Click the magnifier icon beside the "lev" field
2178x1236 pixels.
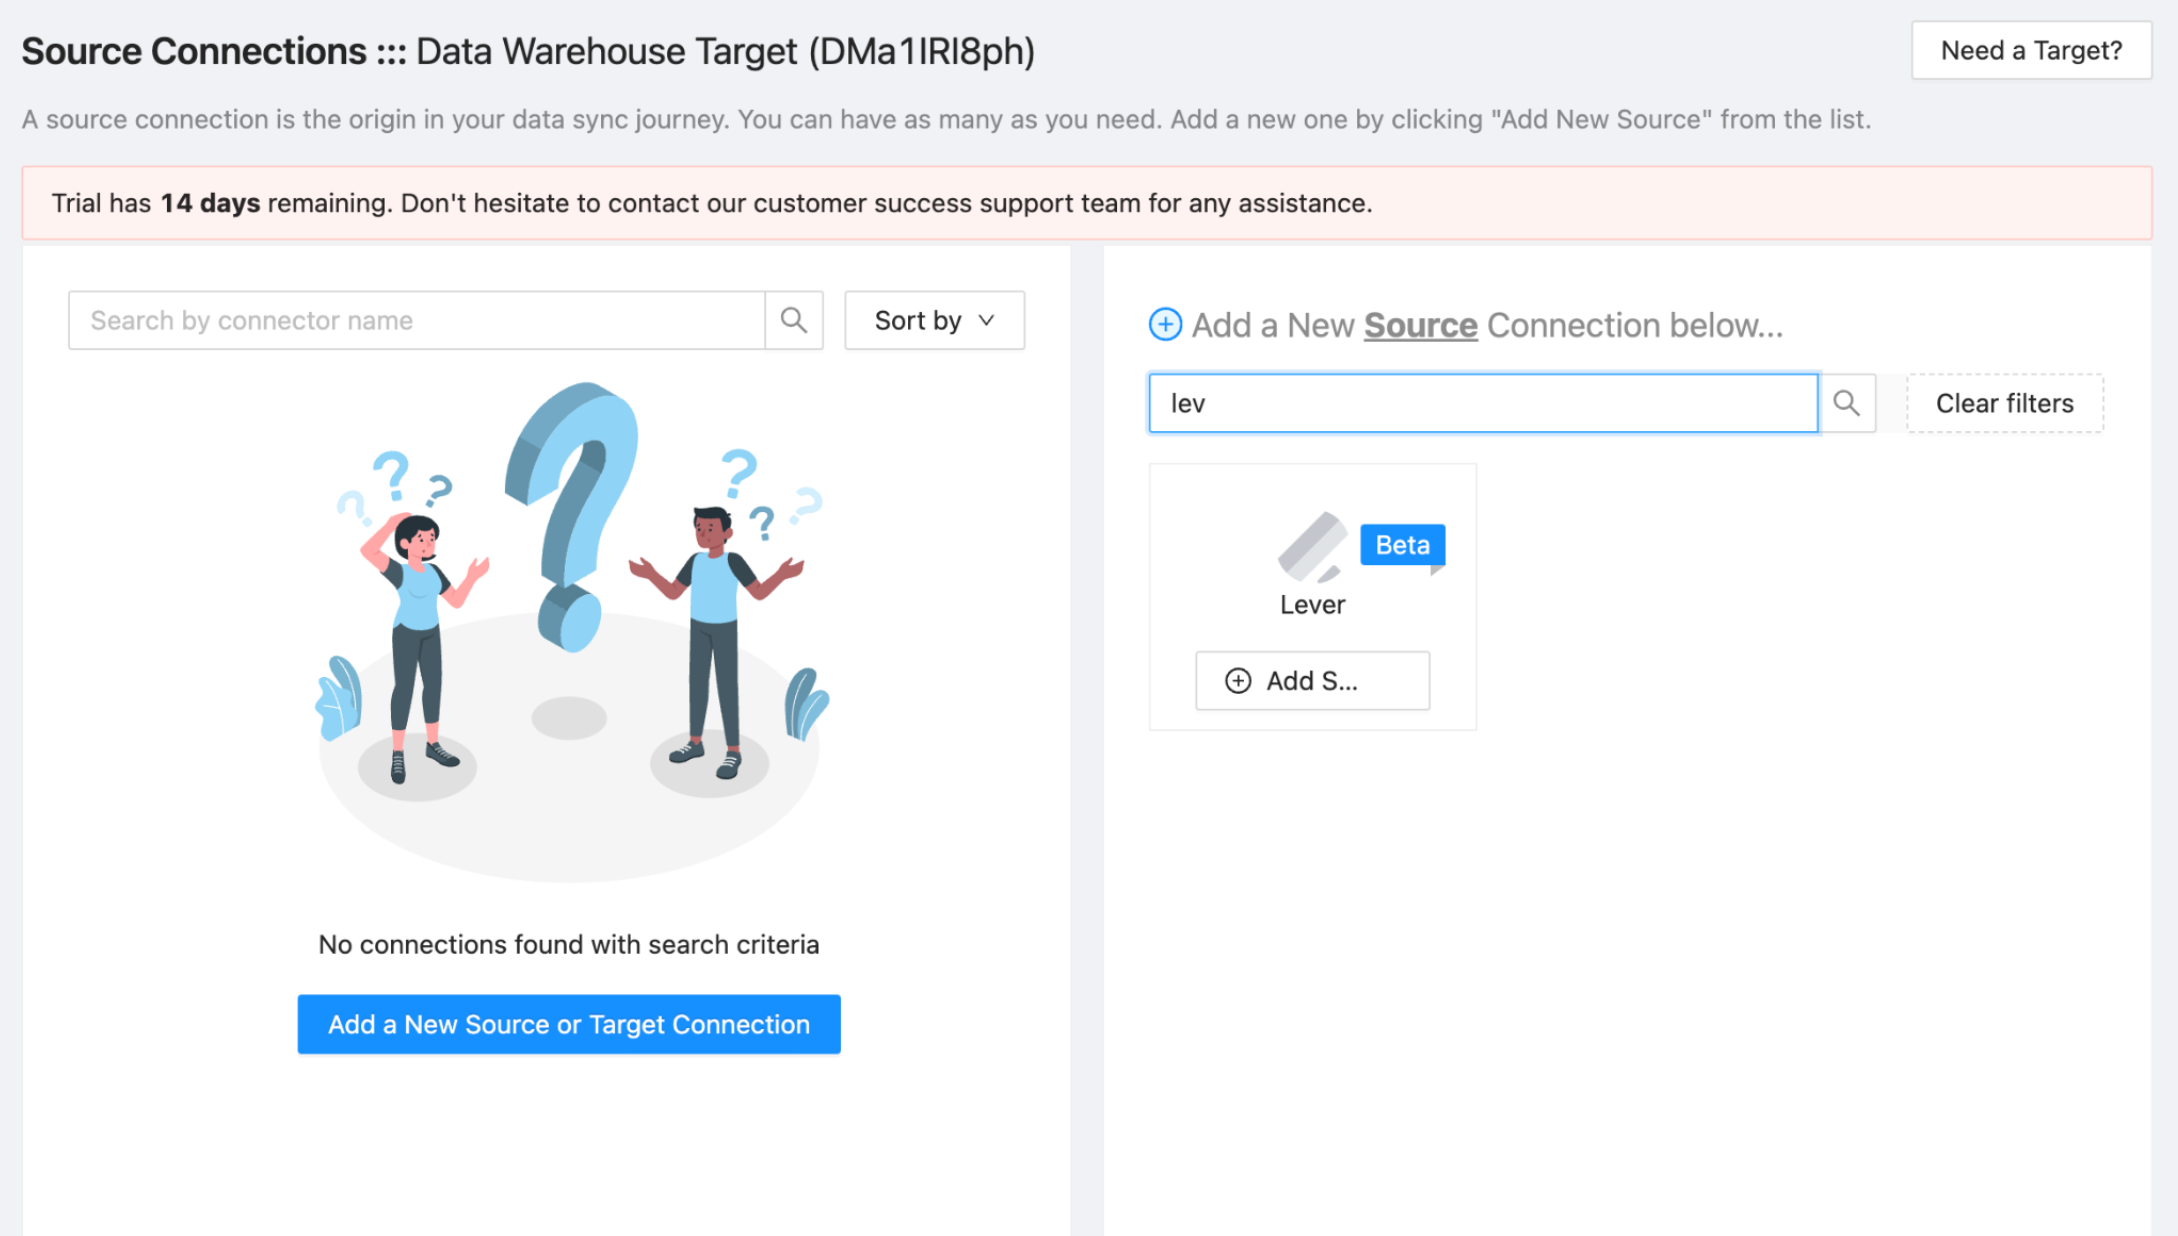pyautogui.click(x=1847, y=403)
